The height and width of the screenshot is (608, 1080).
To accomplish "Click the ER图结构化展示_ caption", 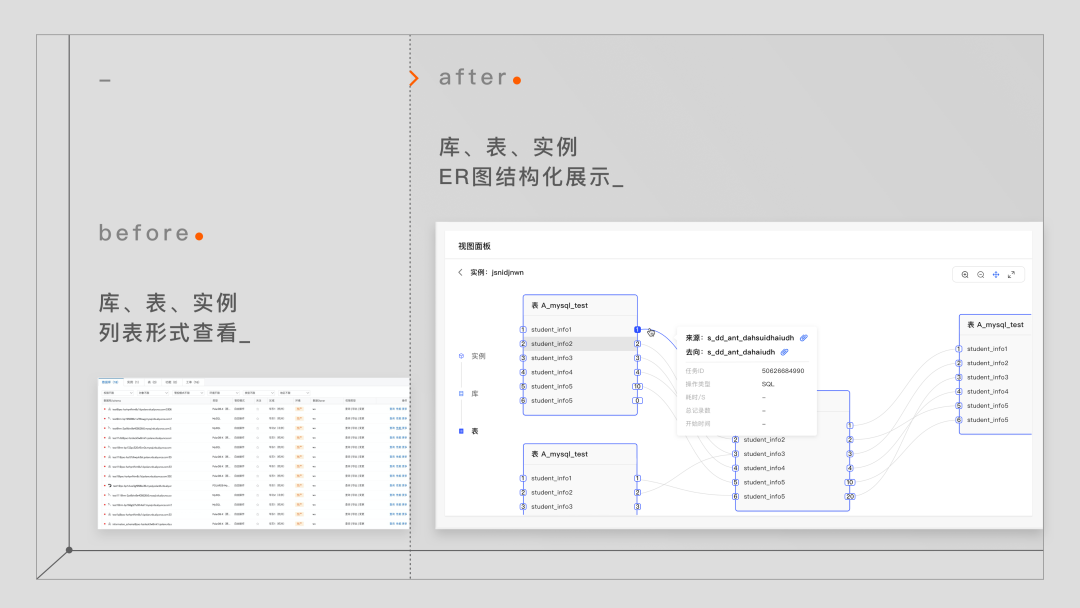I will click(x=531, y=177).
